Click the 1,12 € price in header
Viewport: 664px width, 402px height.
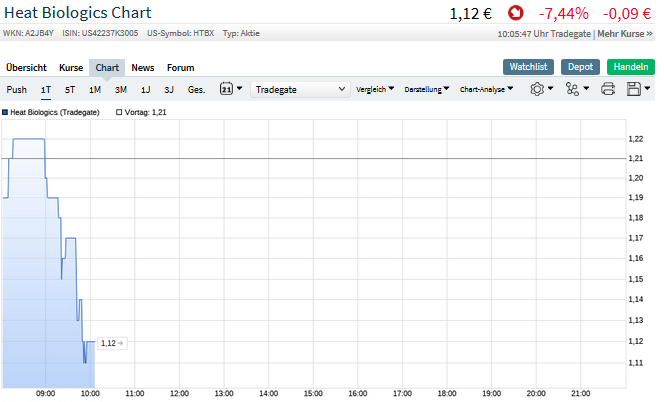(x=470, y=14)
